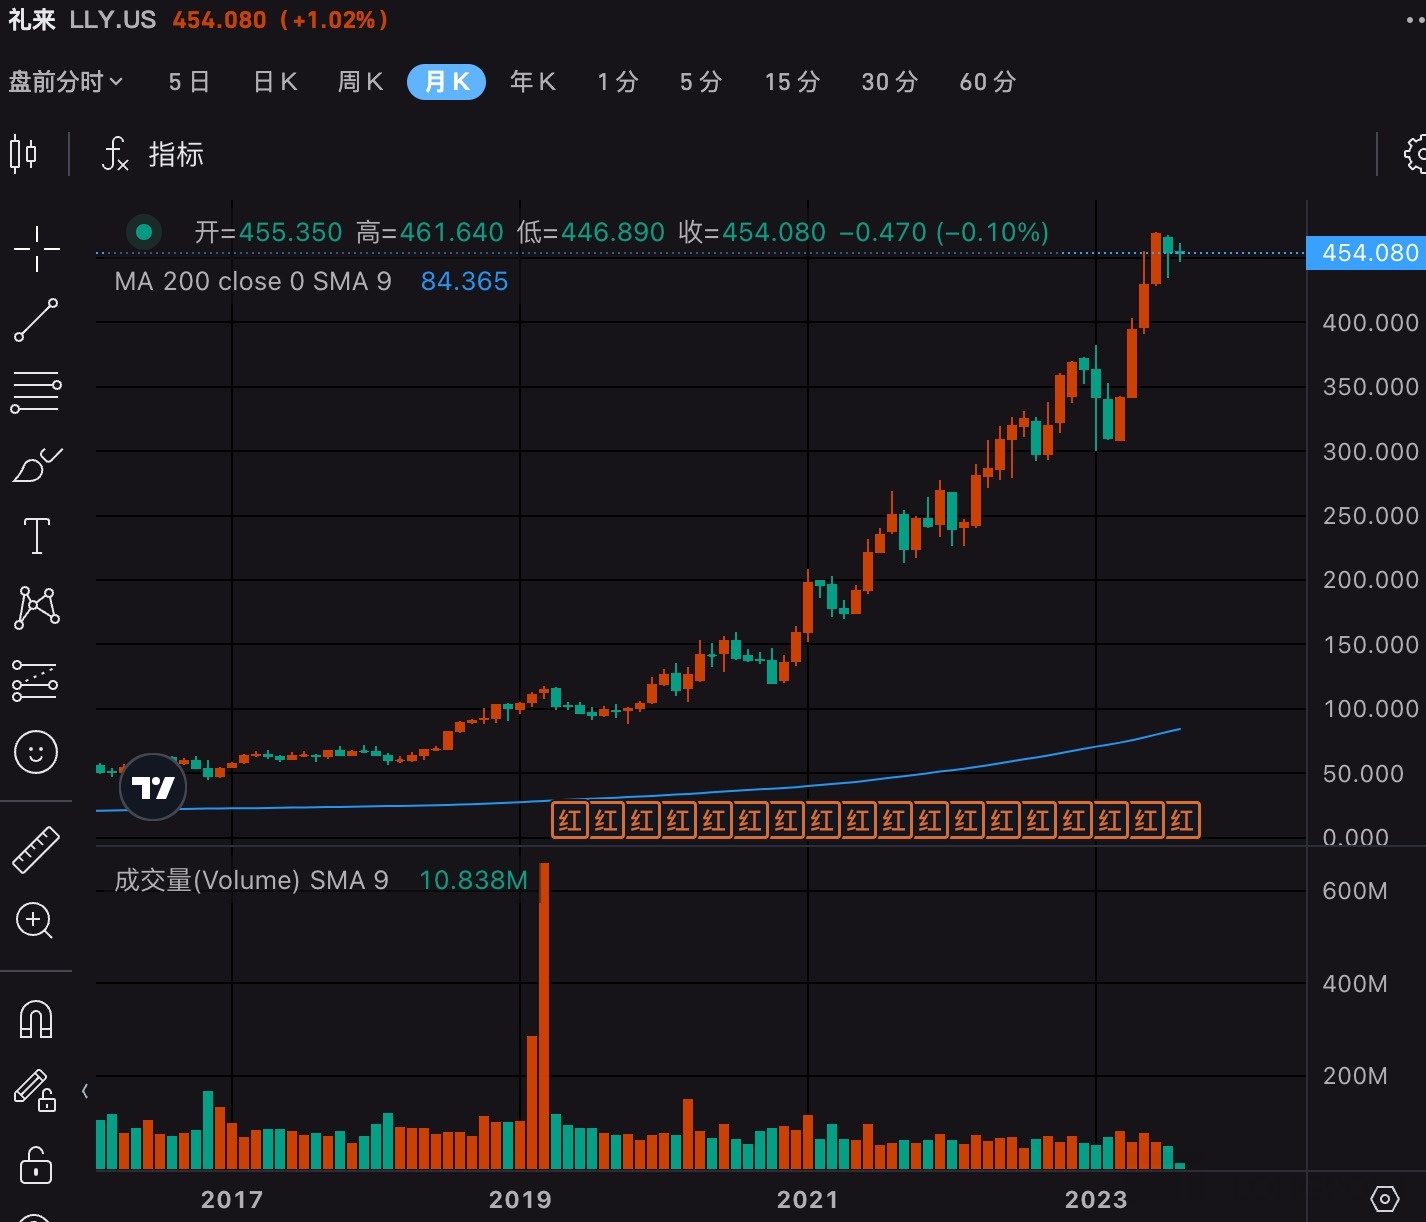Open the emoji sticker tool
The width and height of the screenshot is (1426, 1222).
click(x=36, y=752)
